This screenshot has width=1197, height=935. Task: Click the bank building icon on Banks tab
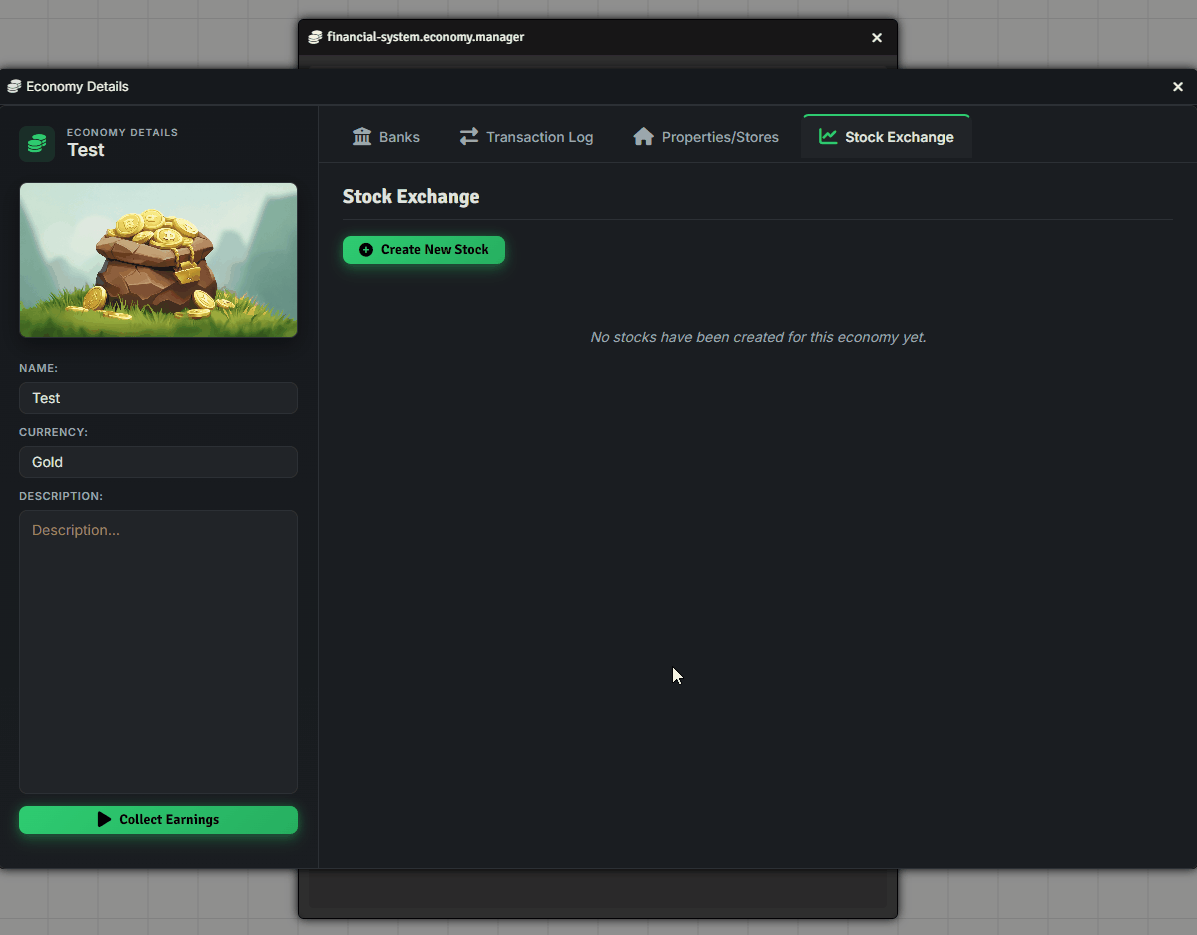[x=362, y=137]
